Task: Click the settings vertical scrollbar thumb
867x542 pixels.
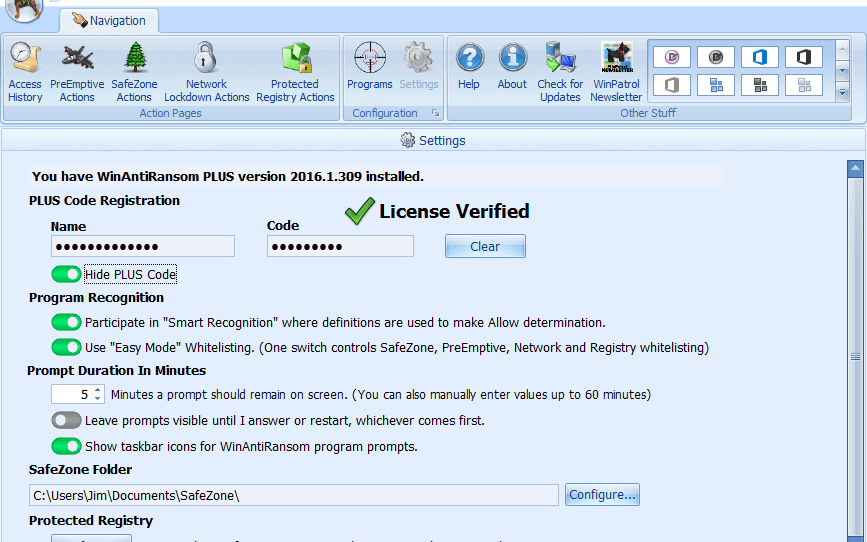Action: [855, 357]
